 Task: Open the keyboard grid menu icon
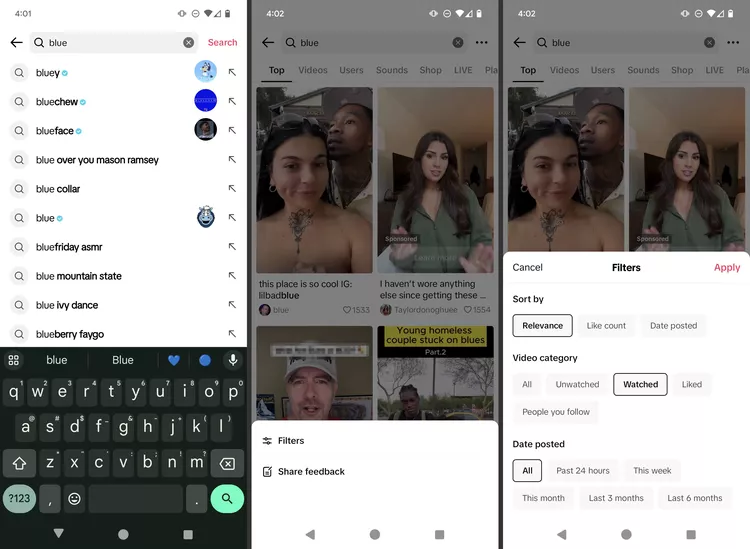14,360
